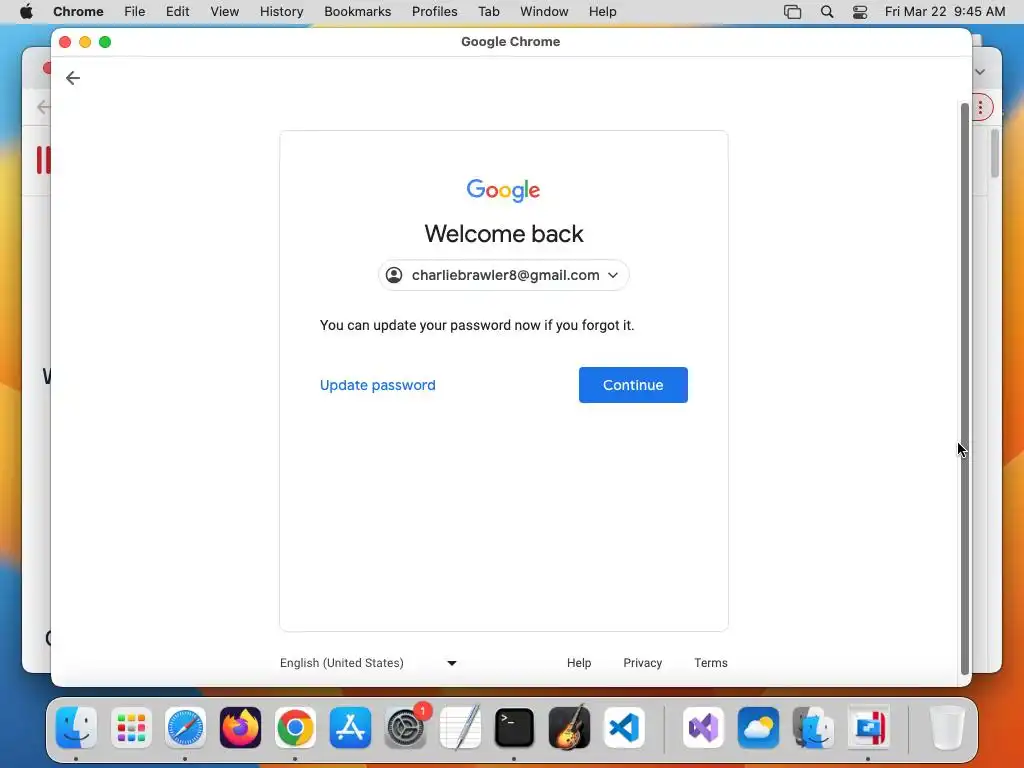The width and height of the screenshot is (1024, 768).
Task: Open Spotlight search in menu bar
Action: 827,12
